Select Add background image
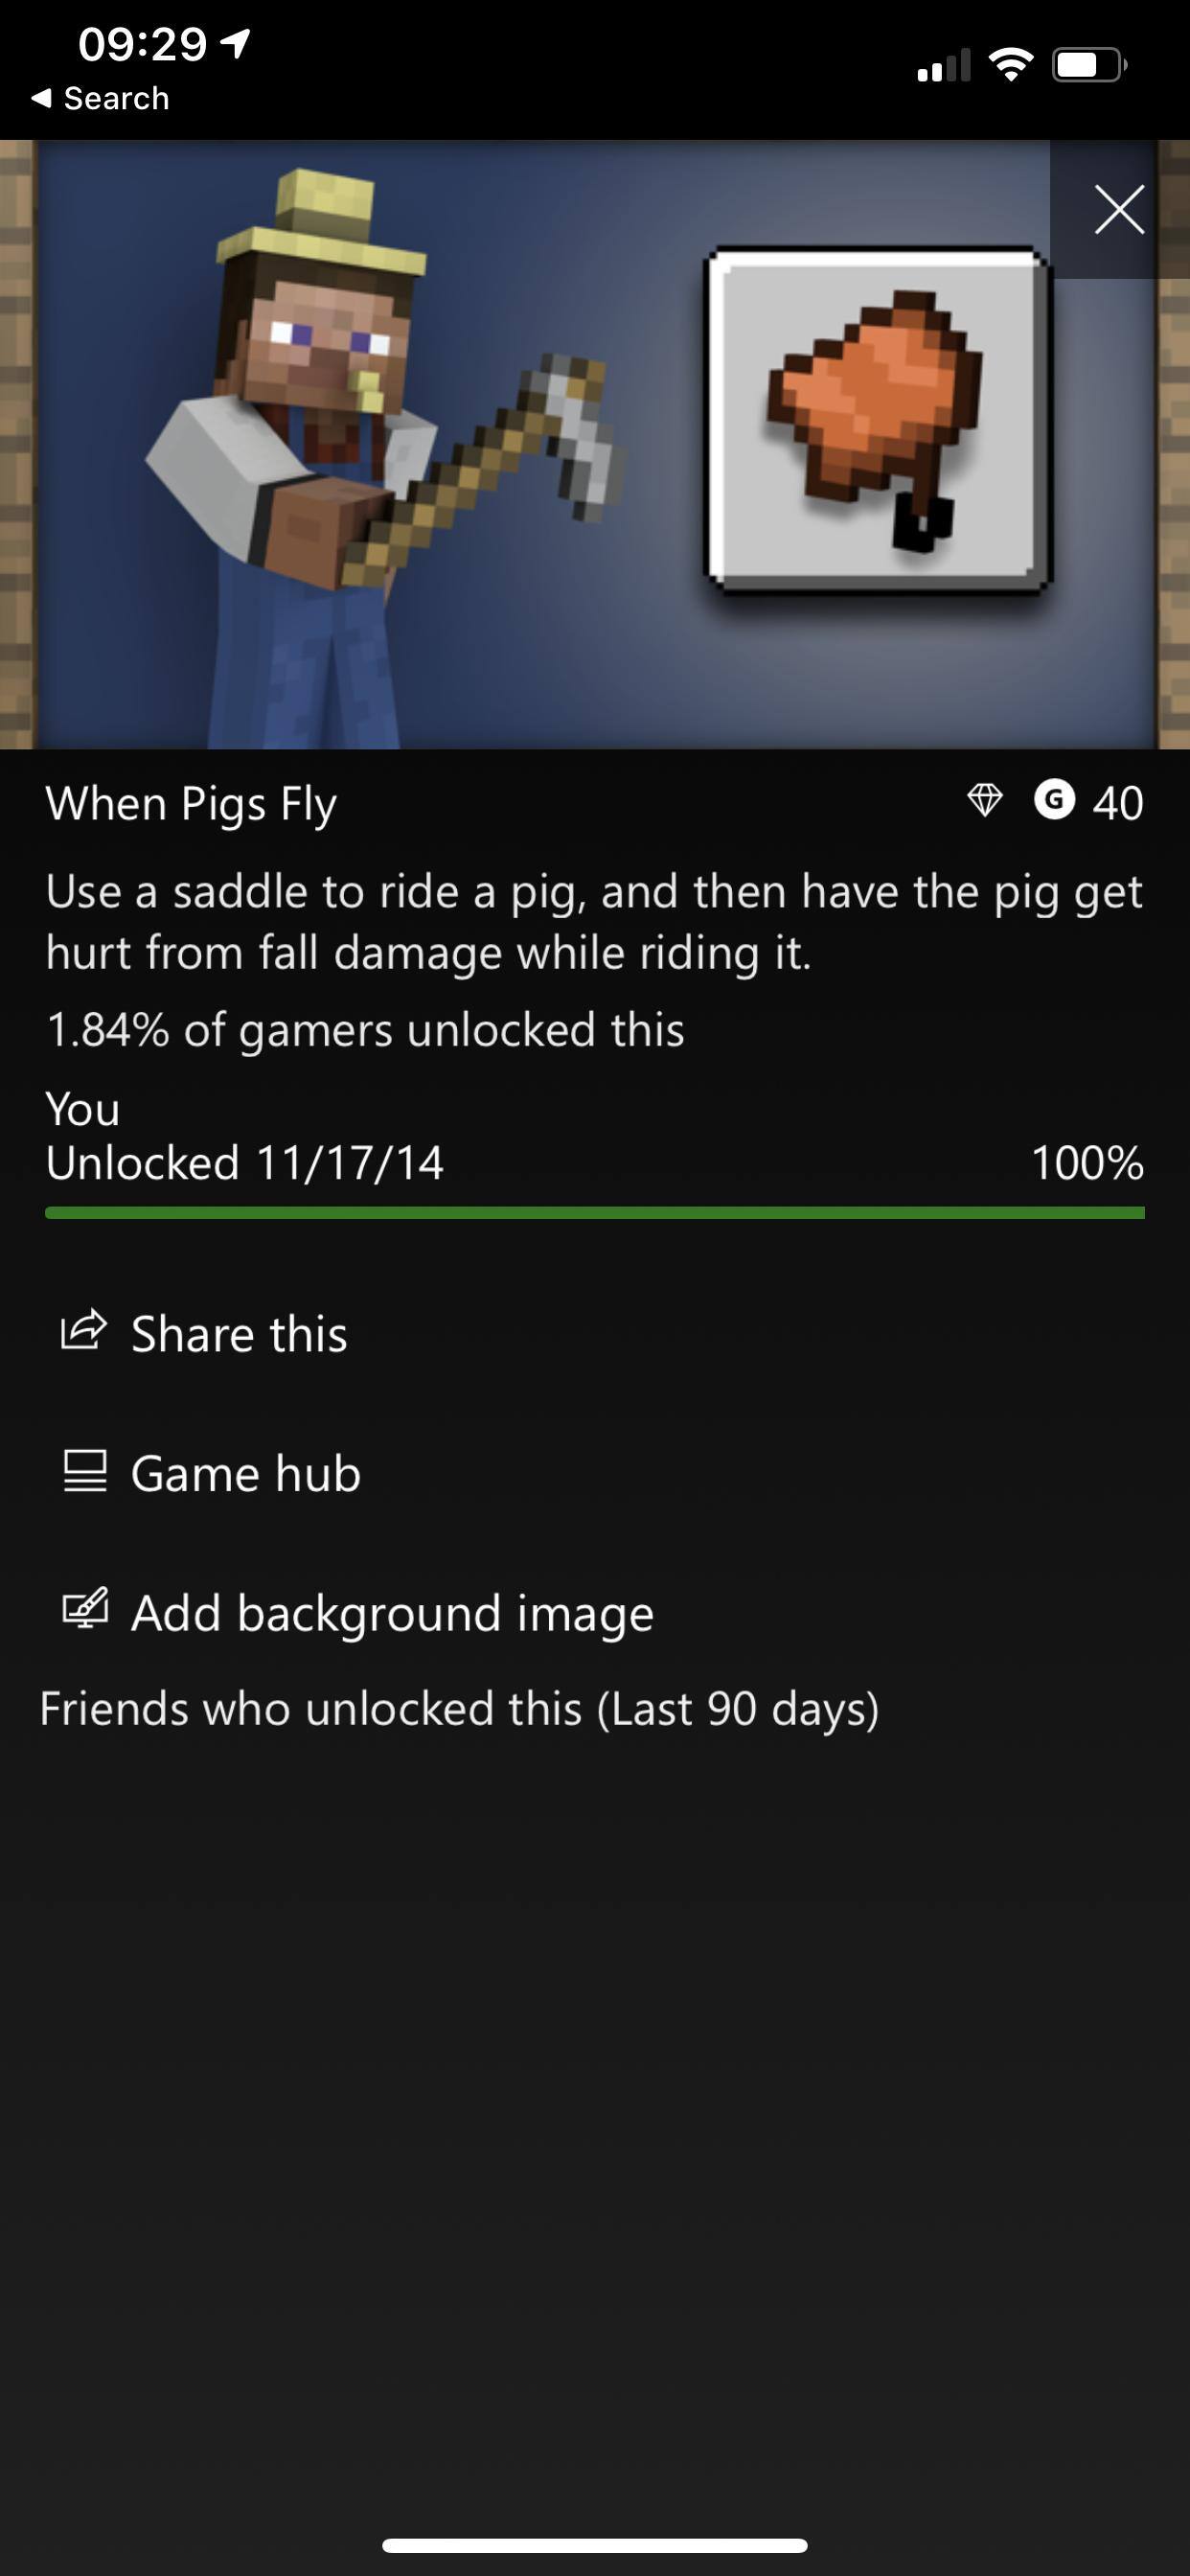The width and height of the screenshot is (1190, 2576). point(392,1613)
